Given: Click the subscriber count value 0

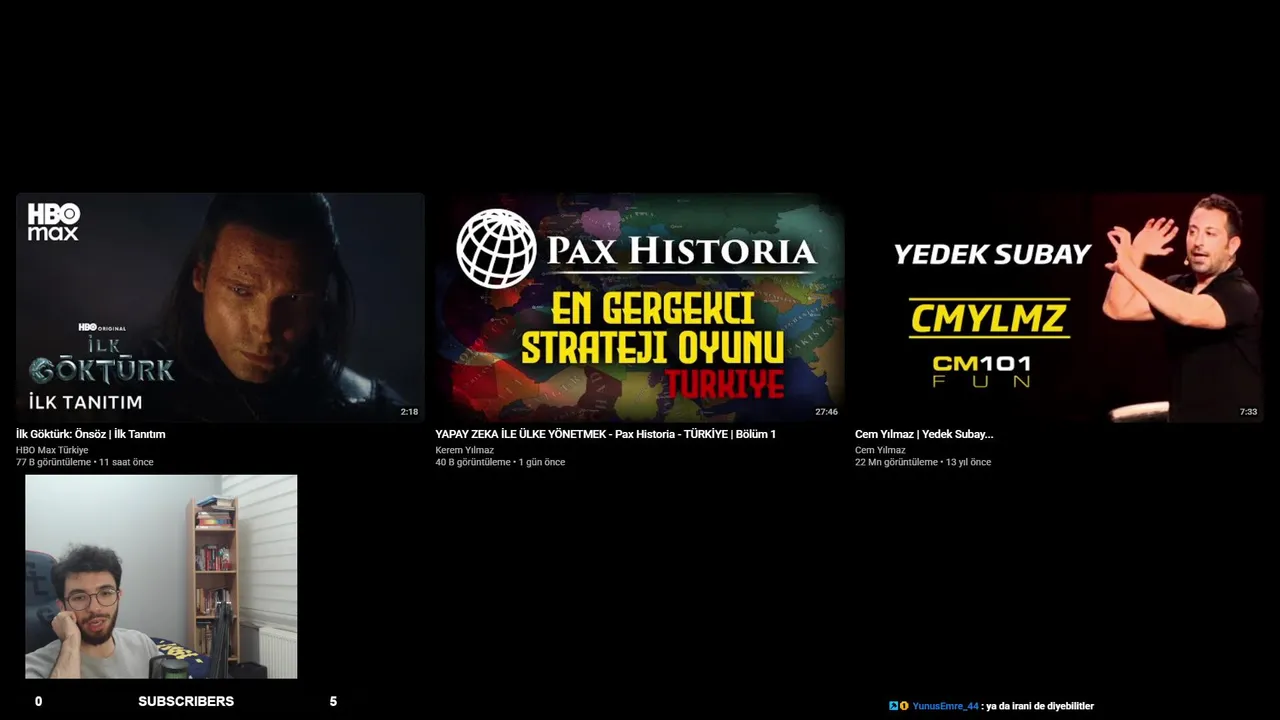Looking at the screenshot, I should [x=38, y=701].
